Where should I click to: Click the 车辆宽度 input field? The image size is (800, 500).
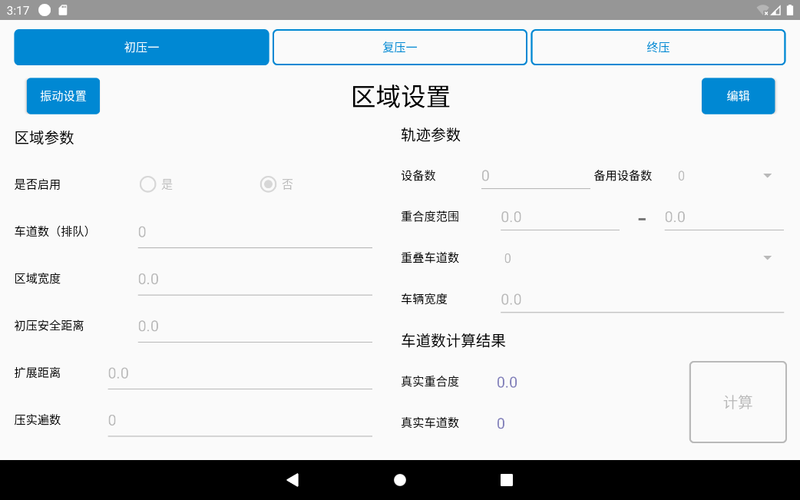tap(642, 299)
